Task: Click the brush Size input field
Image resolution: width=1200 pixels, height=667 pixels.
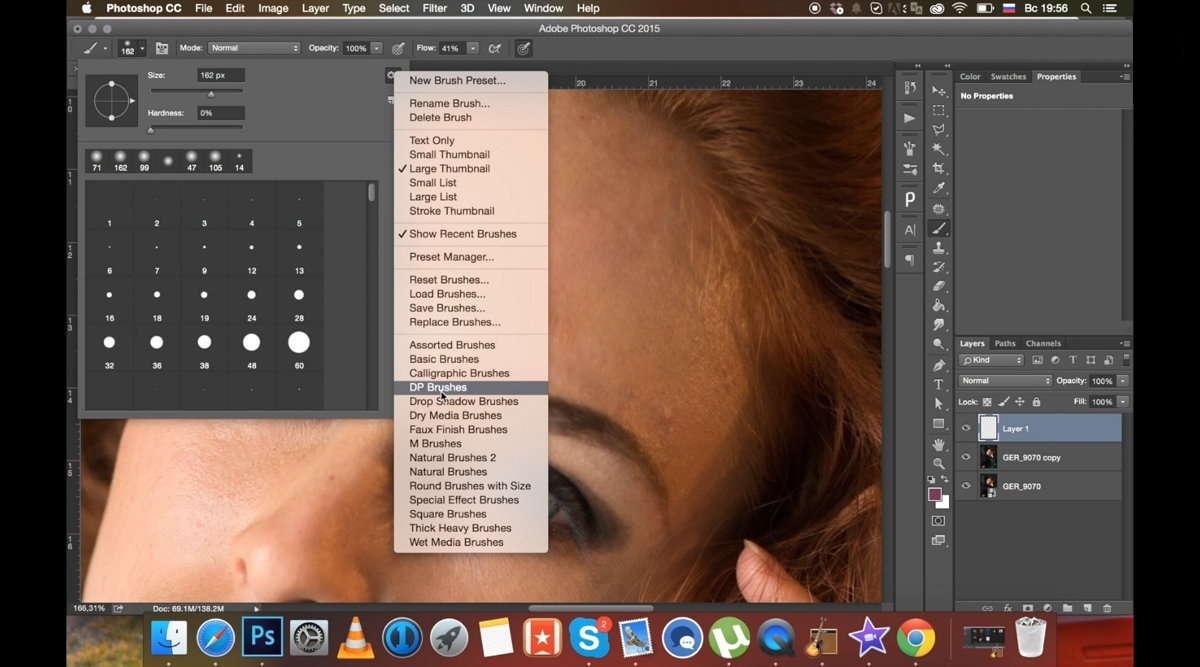Action: [x=221, y=75]
